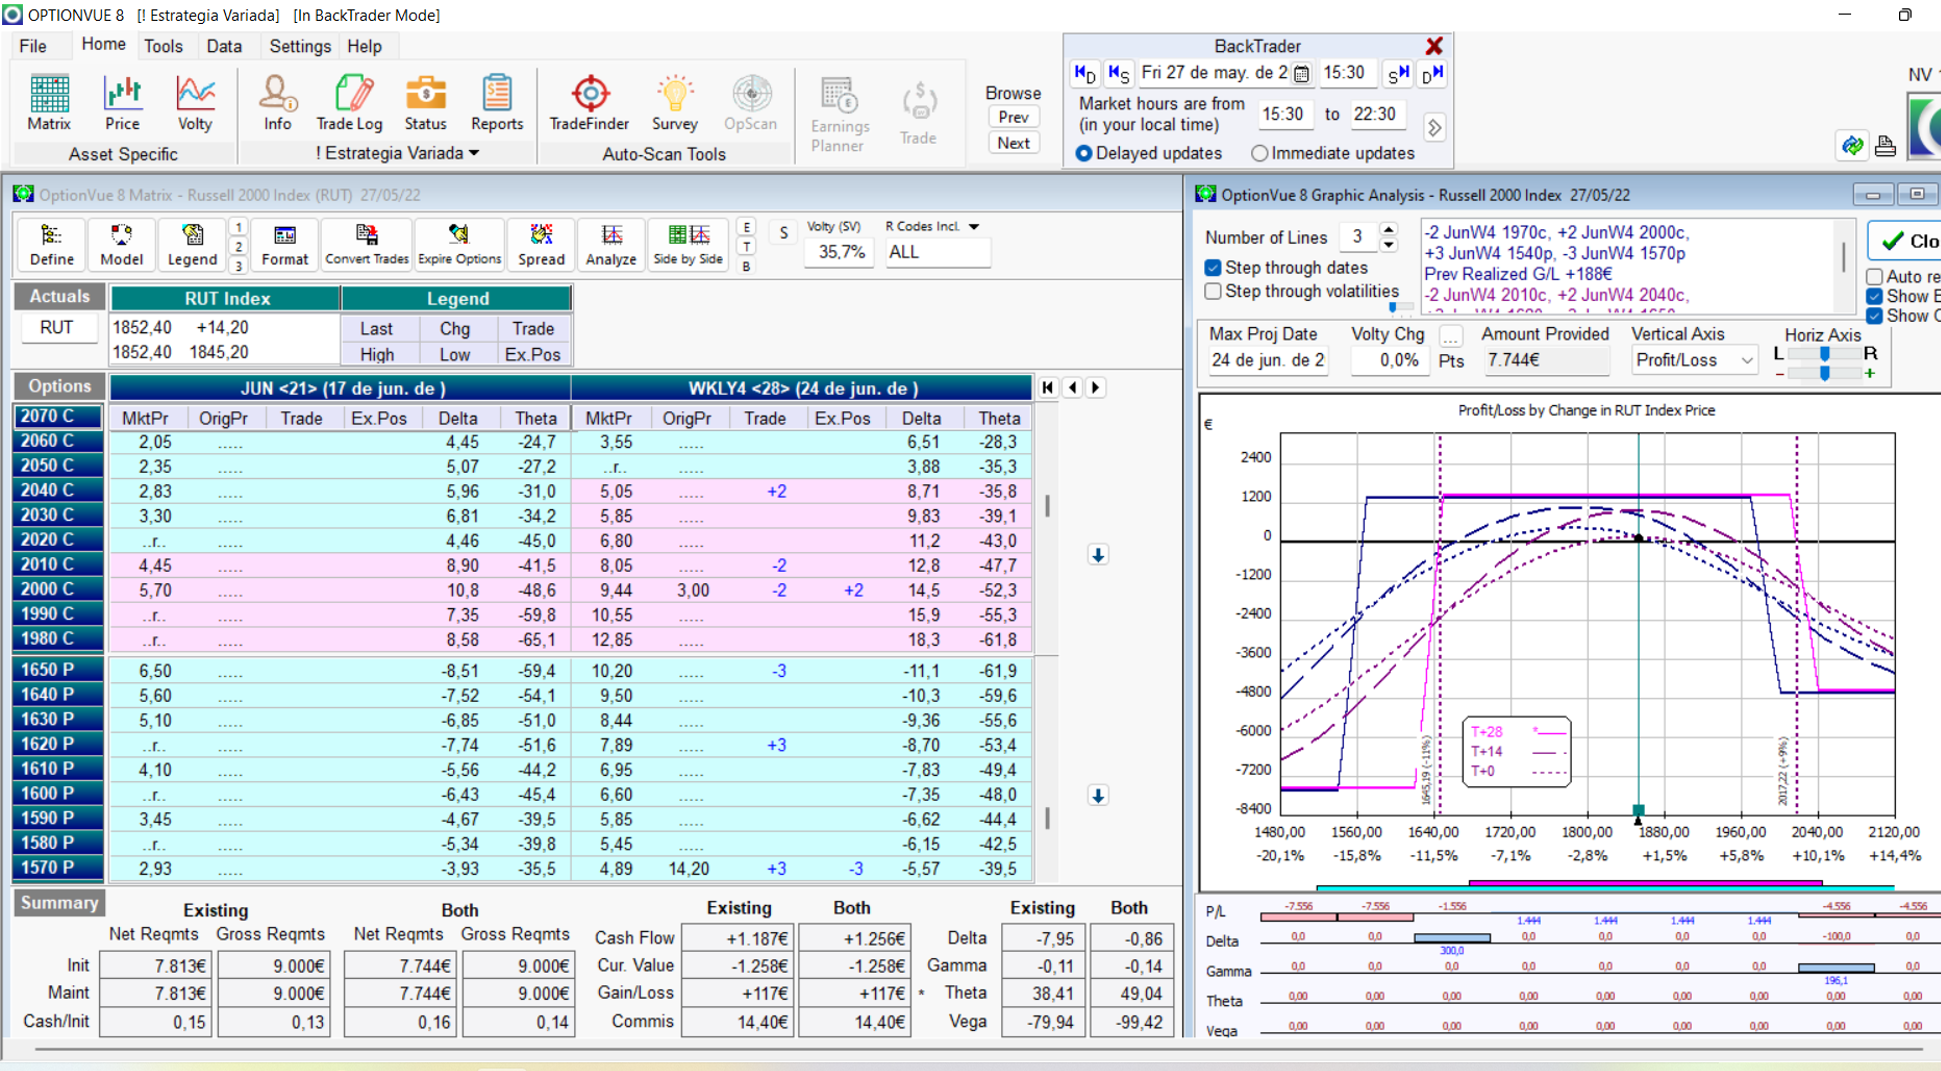Click the Pts button
Viewport: 1941px width, 1071px height.
(1451, 361)
